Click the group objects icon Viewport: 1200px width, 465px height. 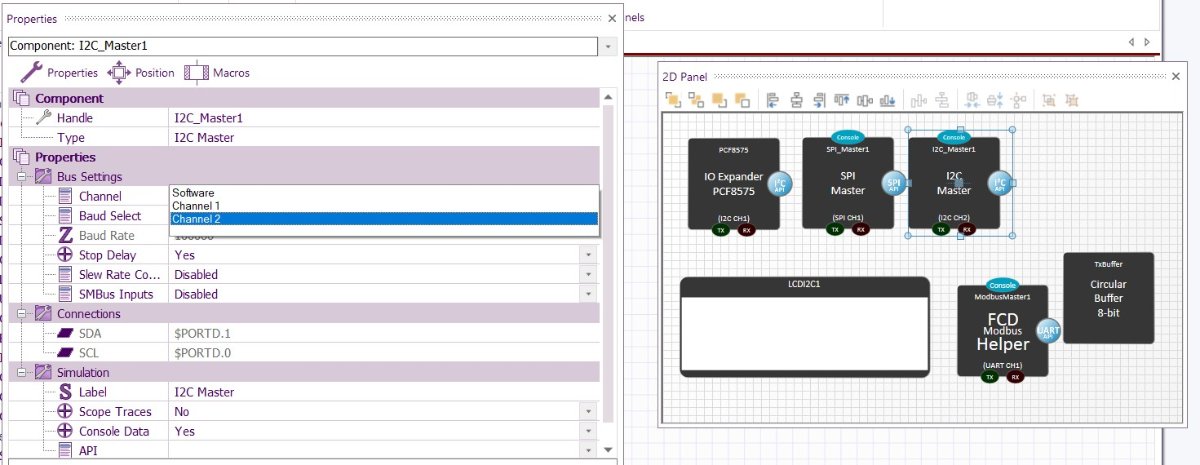[x=1049, y=100]
